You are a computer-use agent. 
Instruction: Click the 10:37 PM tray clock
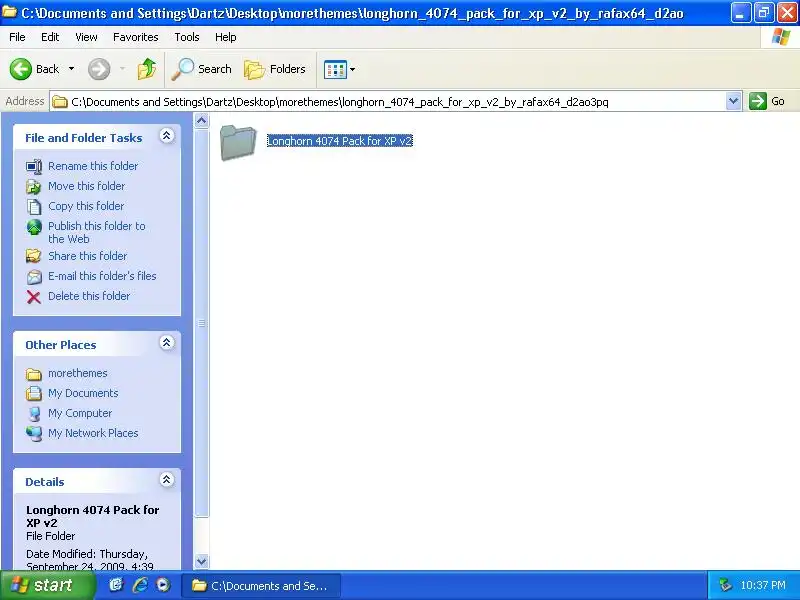click(763, 585)
